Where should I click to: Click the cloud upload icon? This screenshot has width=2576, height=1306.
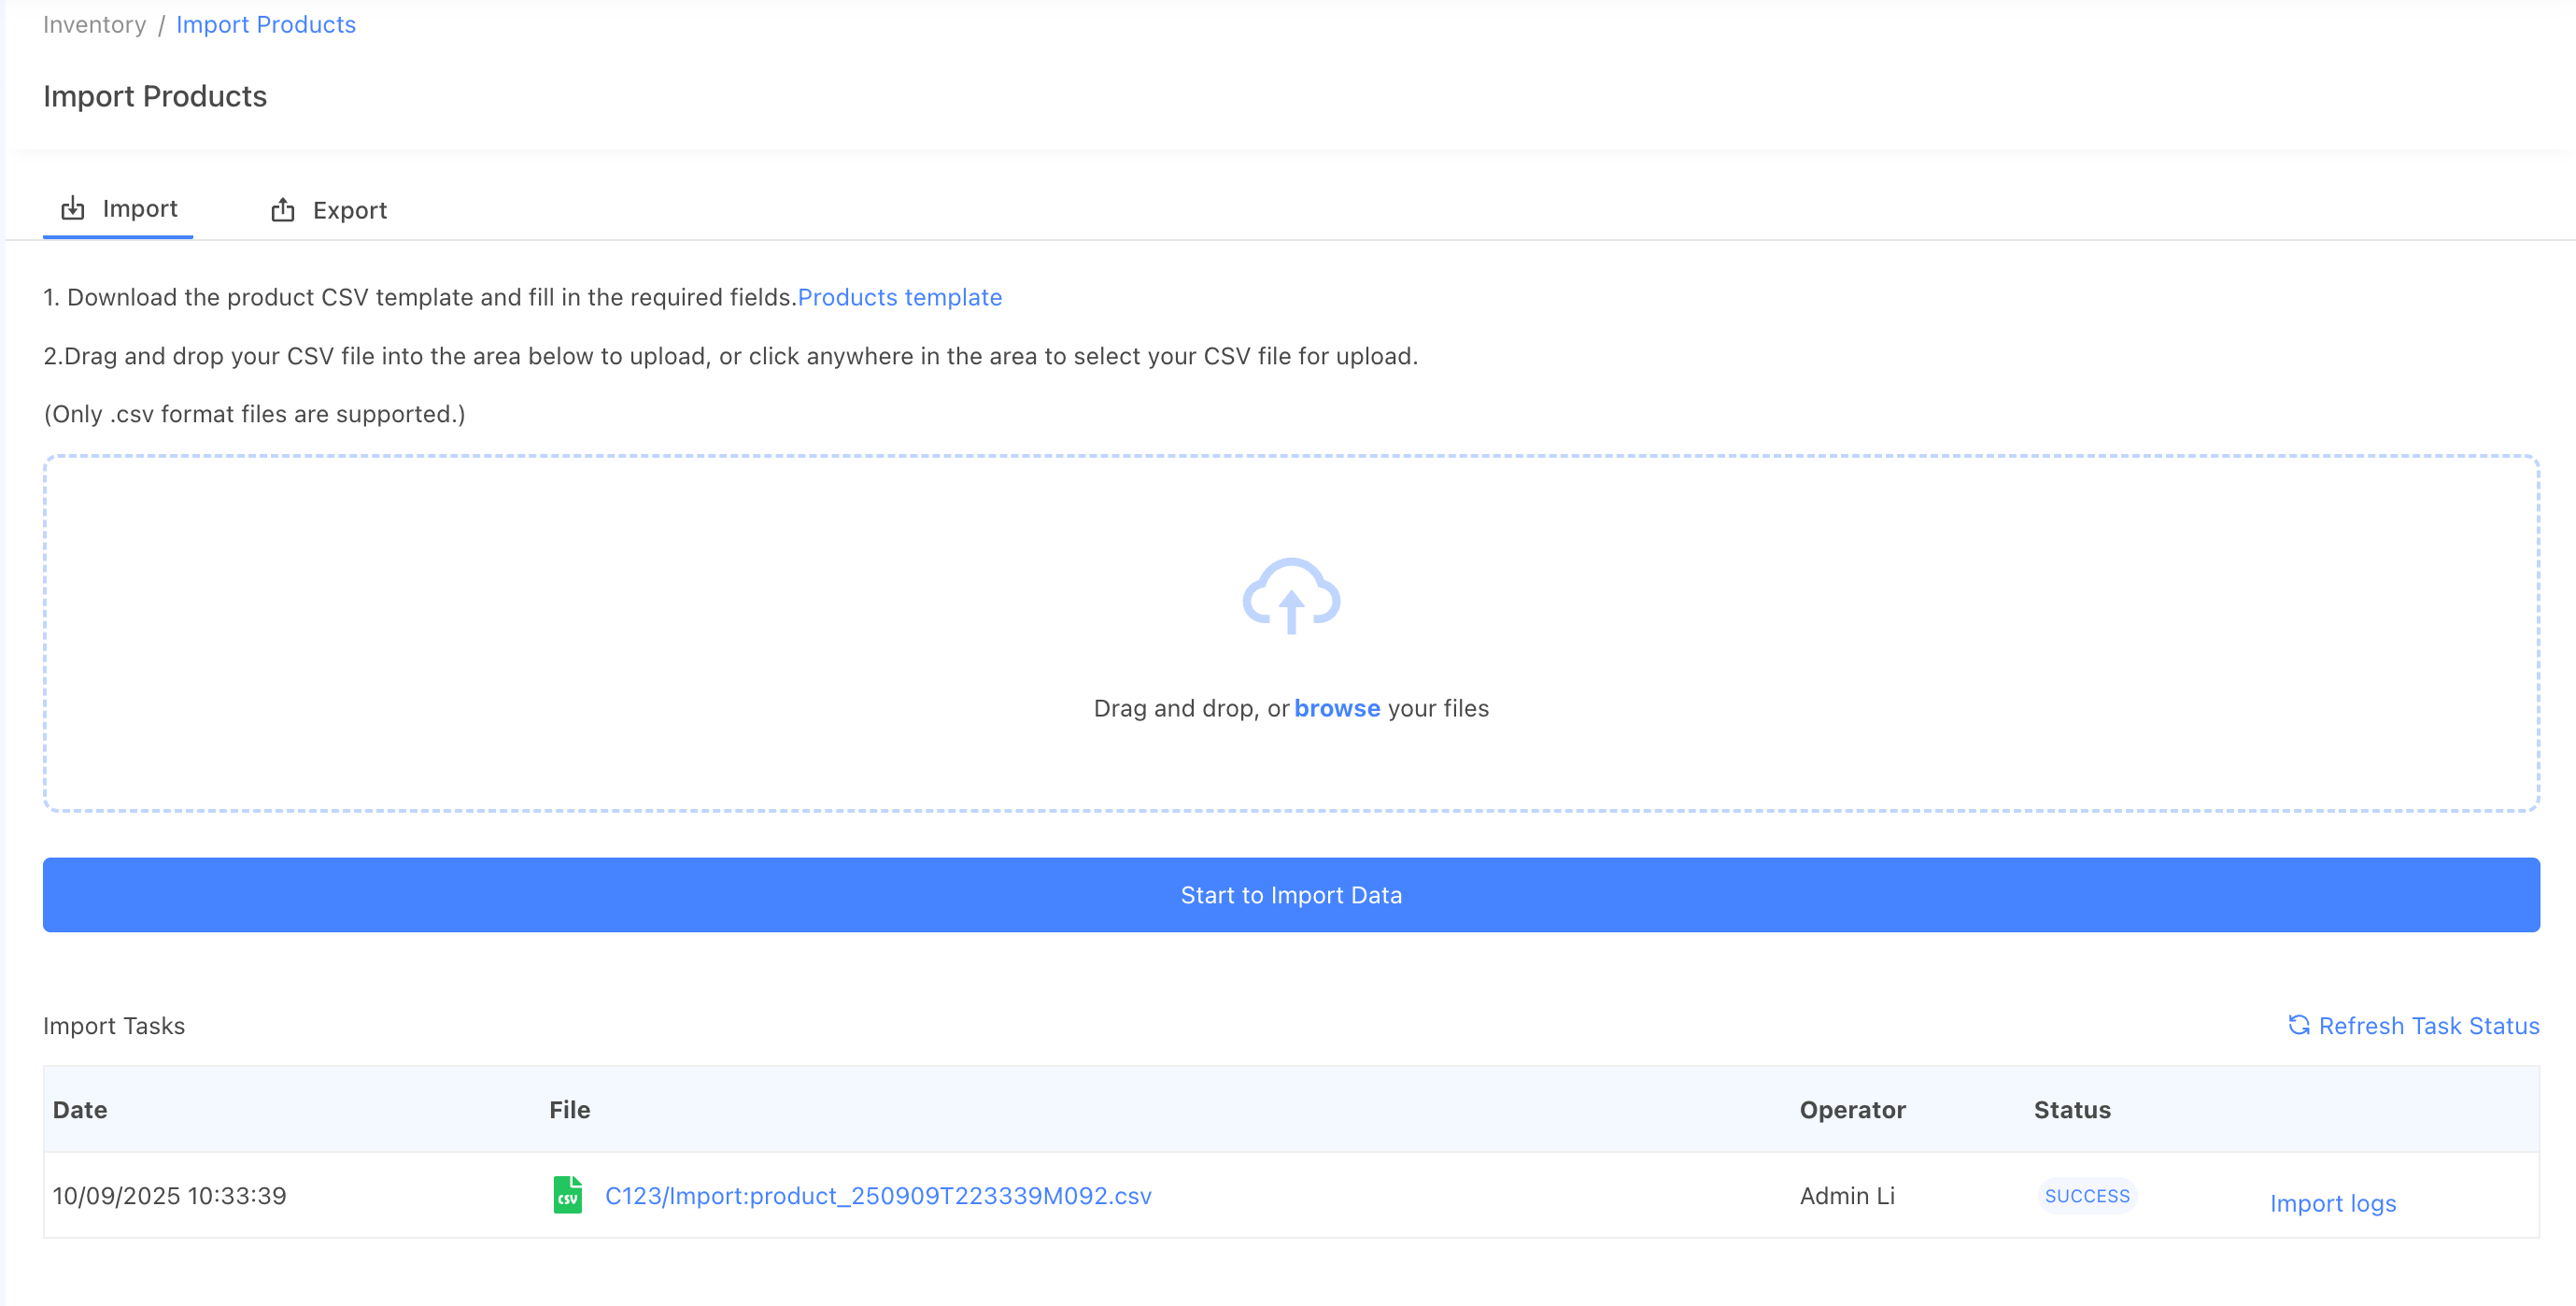coord(1291,595)
